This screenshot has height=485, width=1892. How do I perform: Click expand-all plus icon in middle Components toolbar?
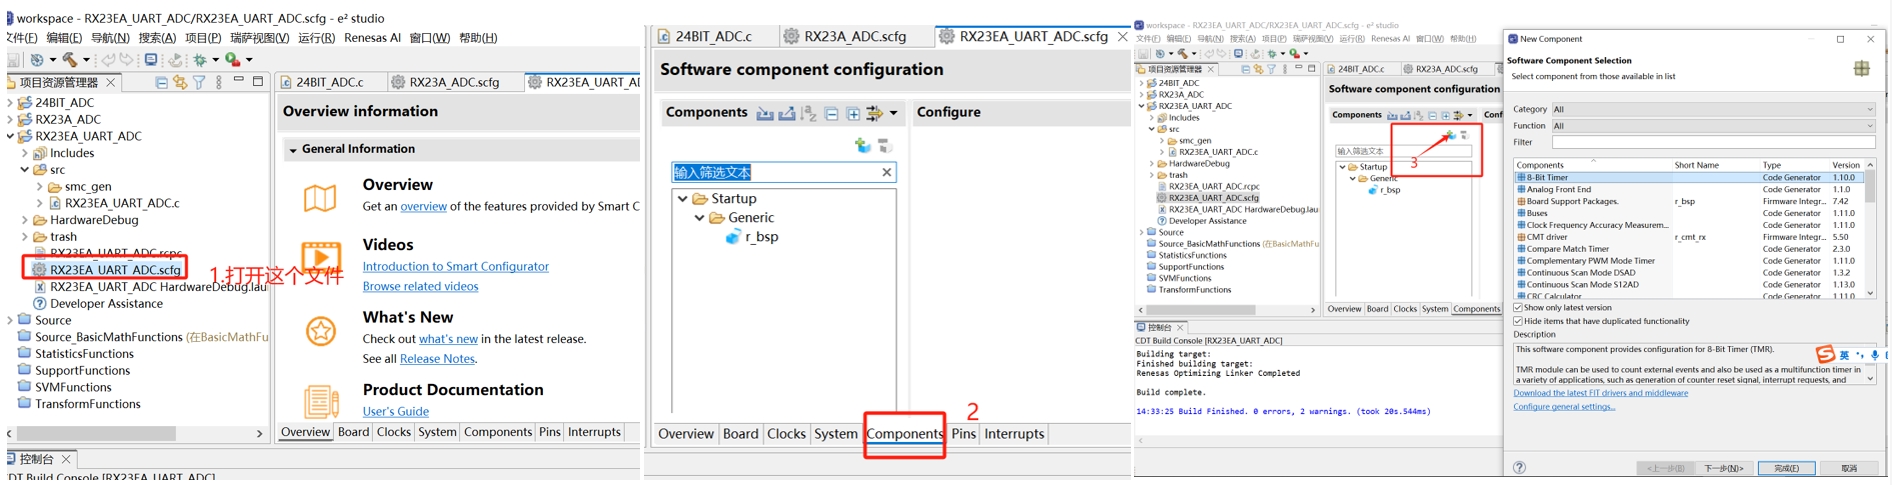[853, 114]
